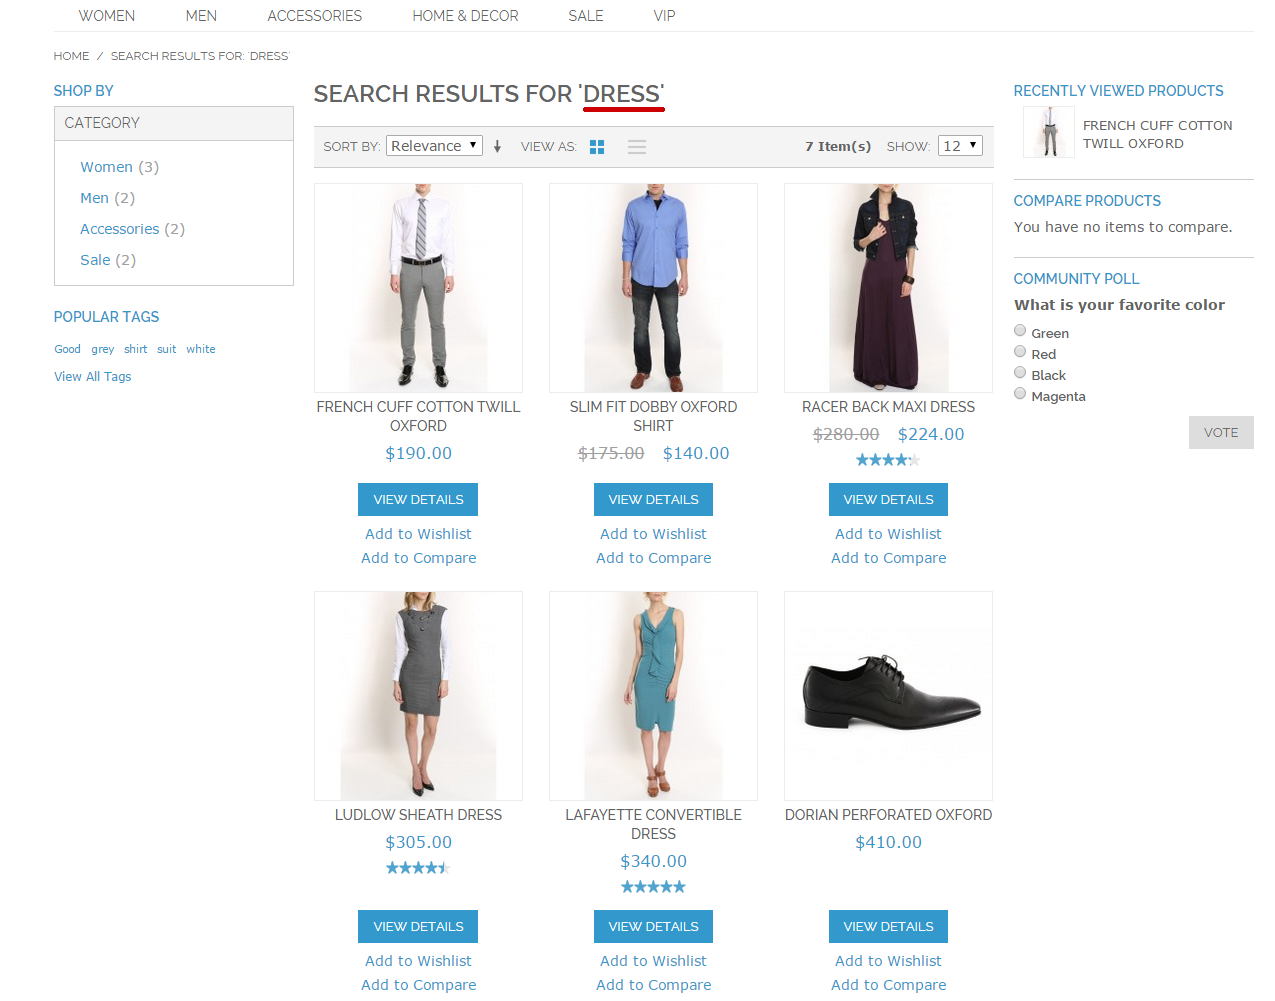Viewport: 1275px width, 1001px height.
Task: Filter by Accessories category
Action: point(120,229)
